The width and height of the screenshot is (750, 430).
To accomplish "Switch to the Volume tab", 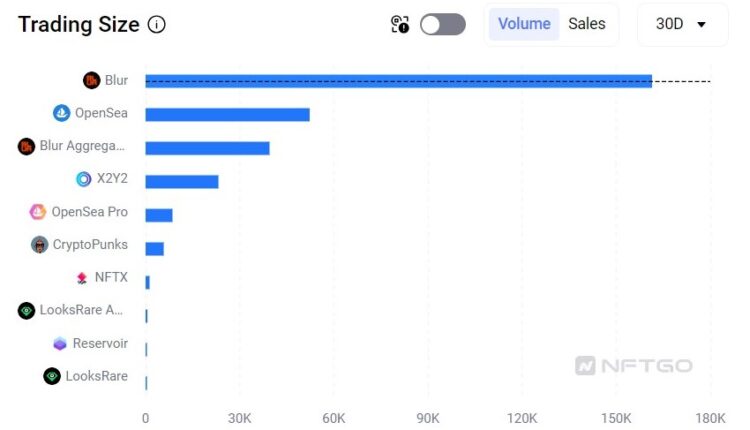I will 524,24.
